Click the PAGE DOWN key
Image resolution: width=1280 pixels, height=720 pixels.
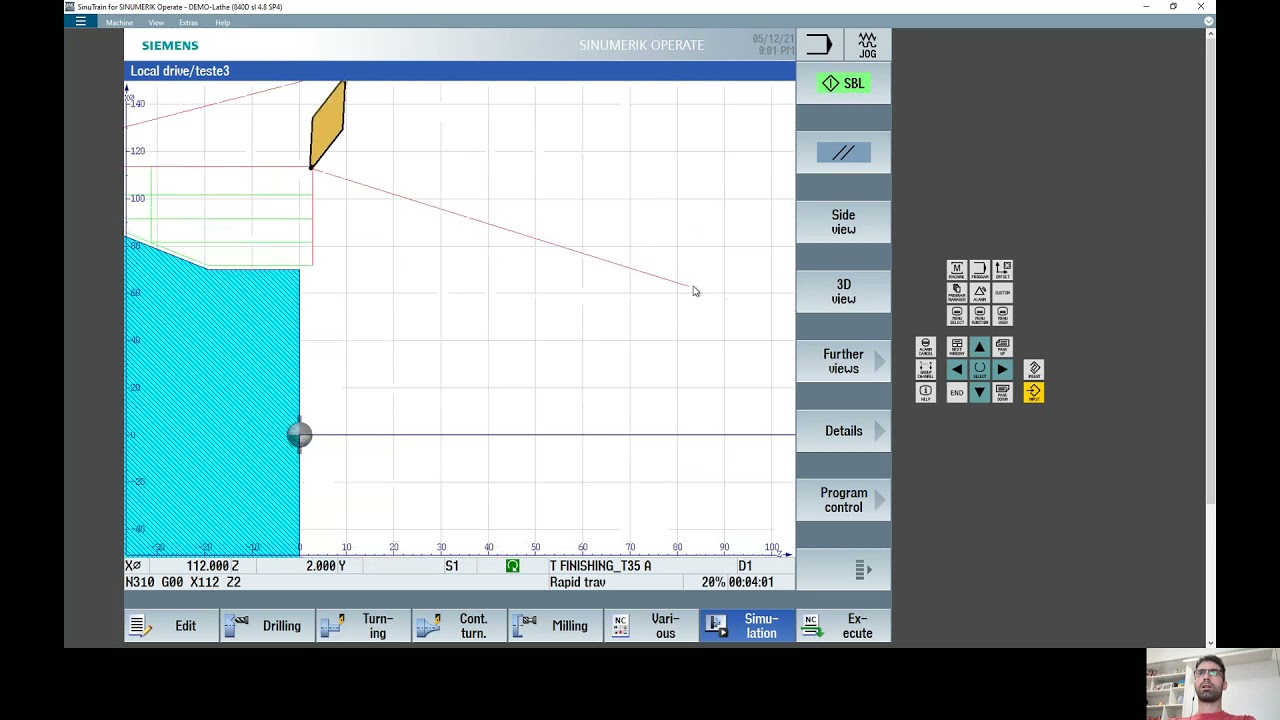[x=1002, y=392]
